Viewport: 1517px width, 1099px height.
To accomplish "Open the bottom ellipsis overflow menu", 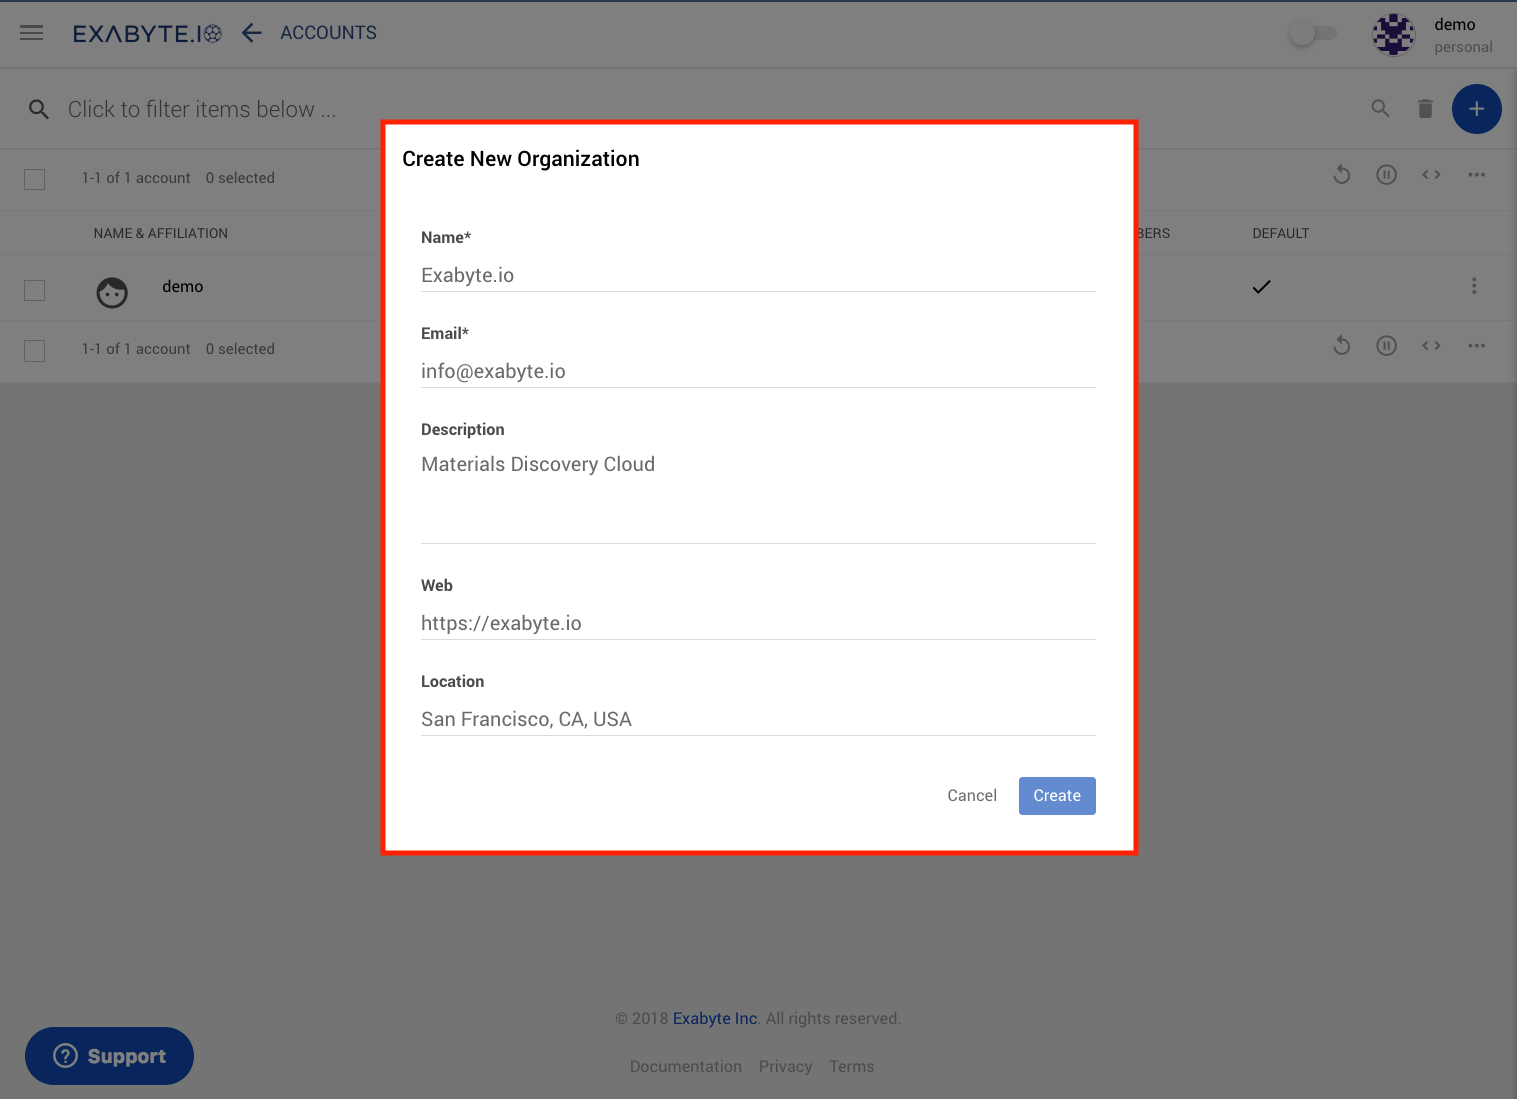I will (1477, 345).
